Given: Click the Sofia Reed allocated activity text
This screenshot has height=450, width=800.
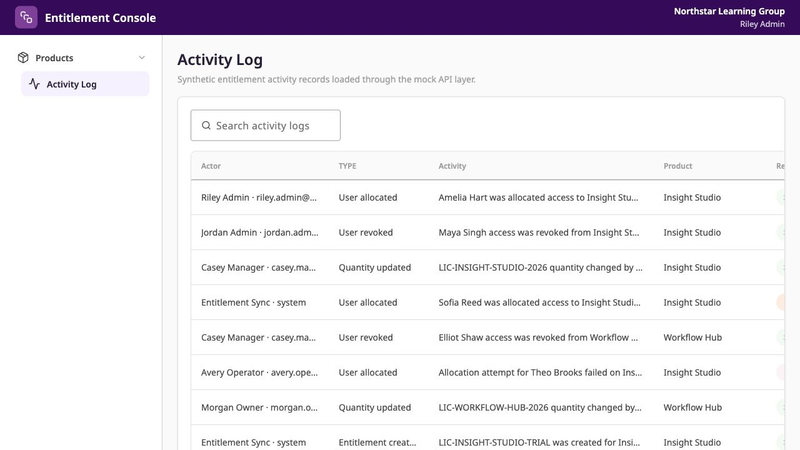Looking at the screenshot, I should pos(539,303).
